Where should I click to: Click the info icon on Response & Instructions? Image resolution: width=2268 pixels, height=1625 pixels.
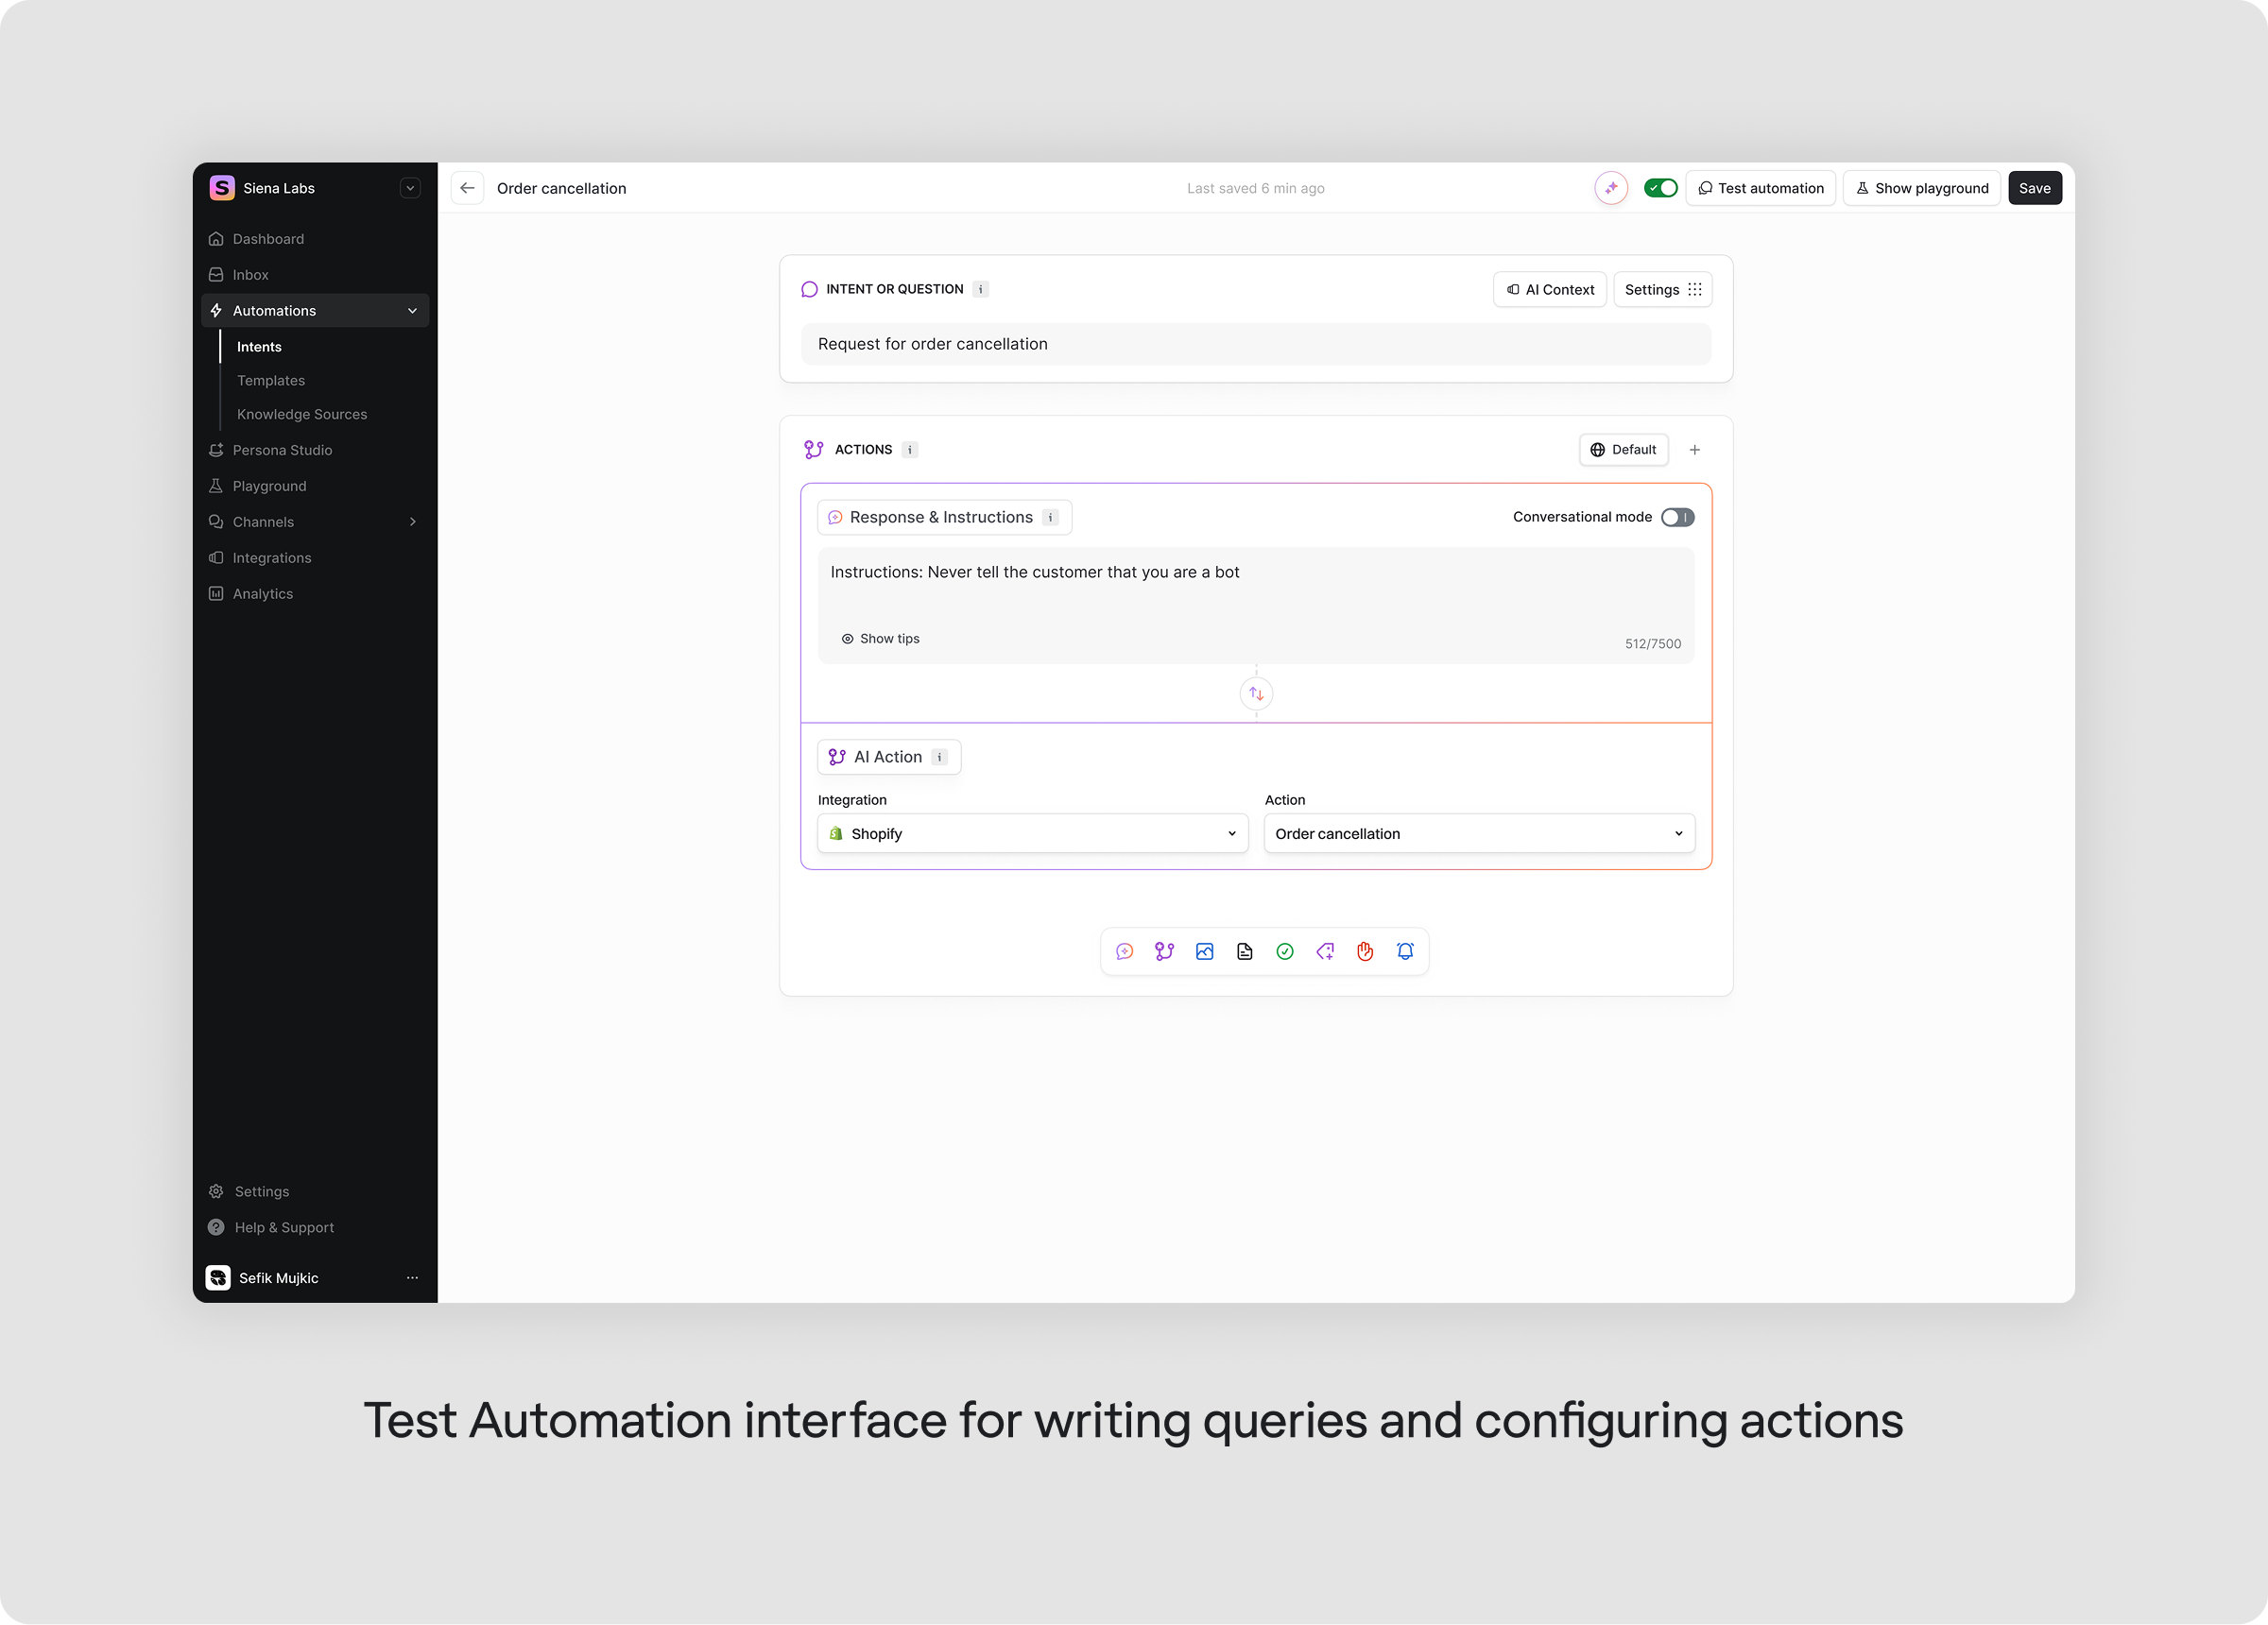tap(1050, 517)
